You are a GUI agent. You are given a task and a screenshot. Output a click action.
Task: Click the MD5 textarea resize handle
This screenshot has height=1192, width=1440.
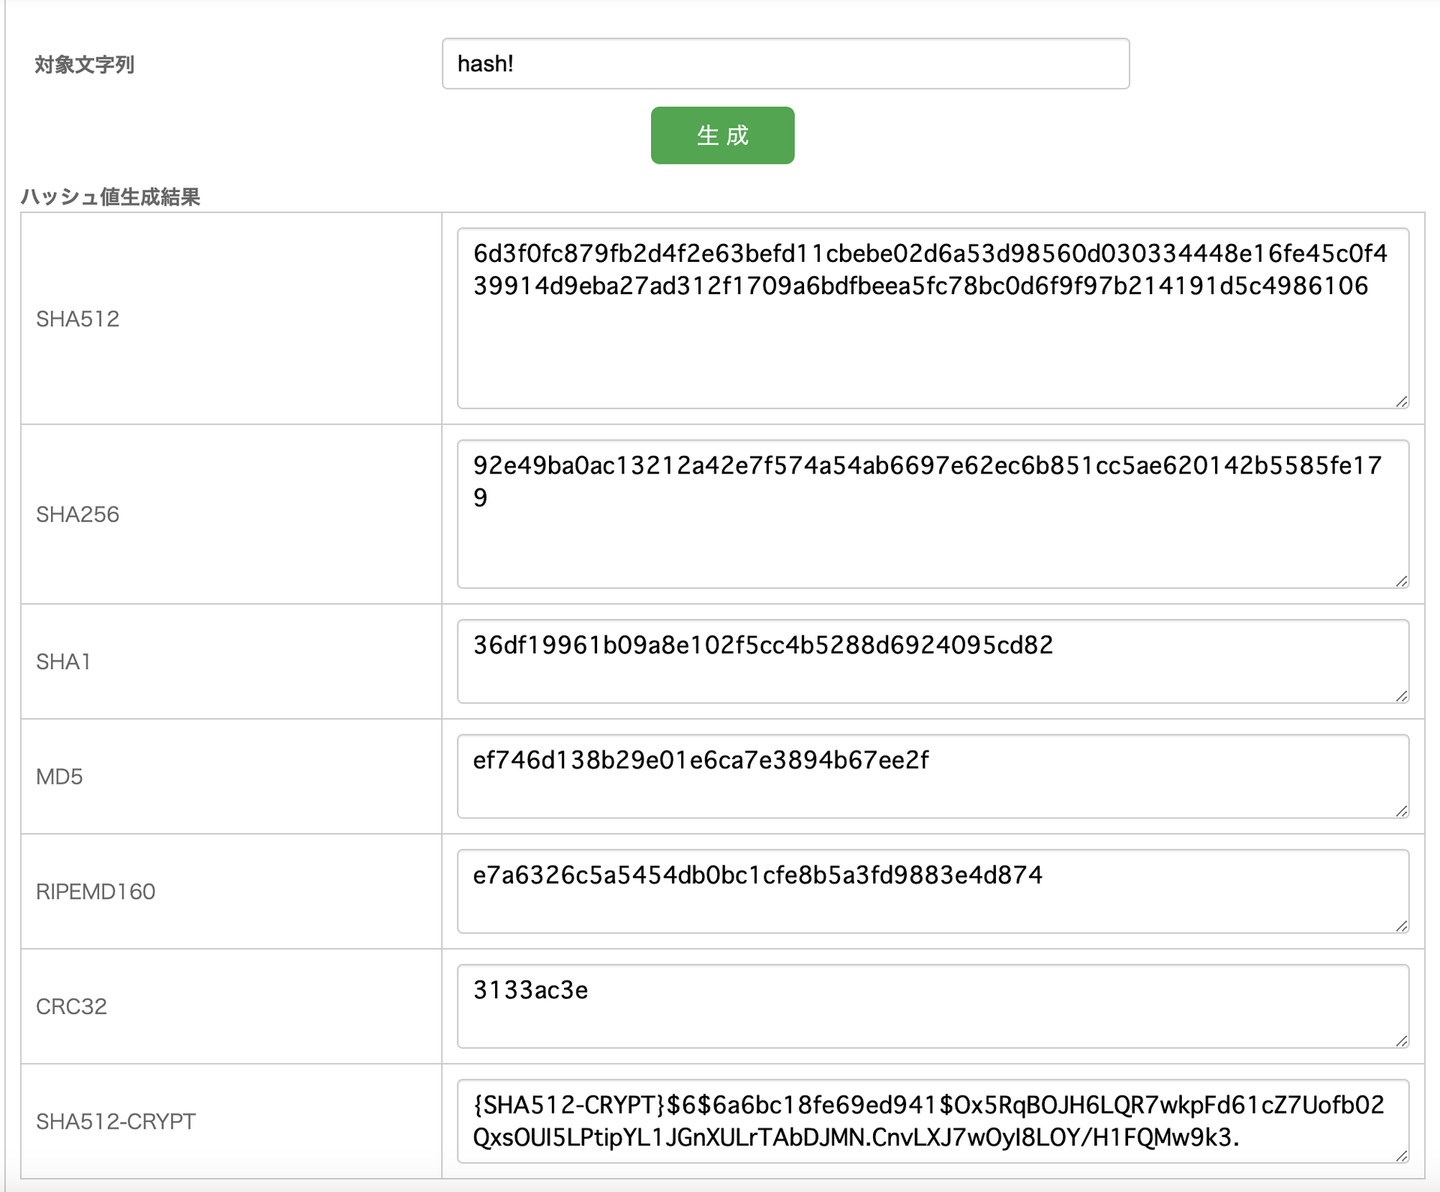pos(1402,811)
